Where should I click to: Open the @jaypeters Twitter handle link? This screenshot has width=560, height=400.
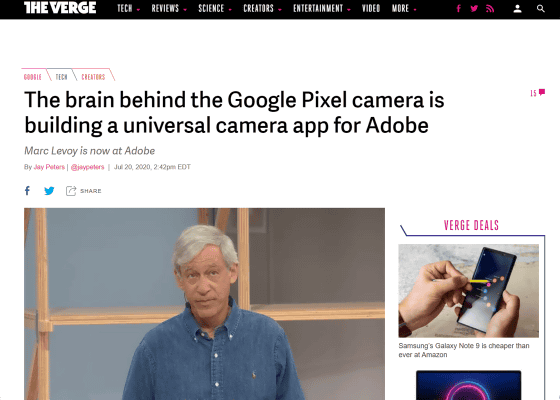click(88, 167)
